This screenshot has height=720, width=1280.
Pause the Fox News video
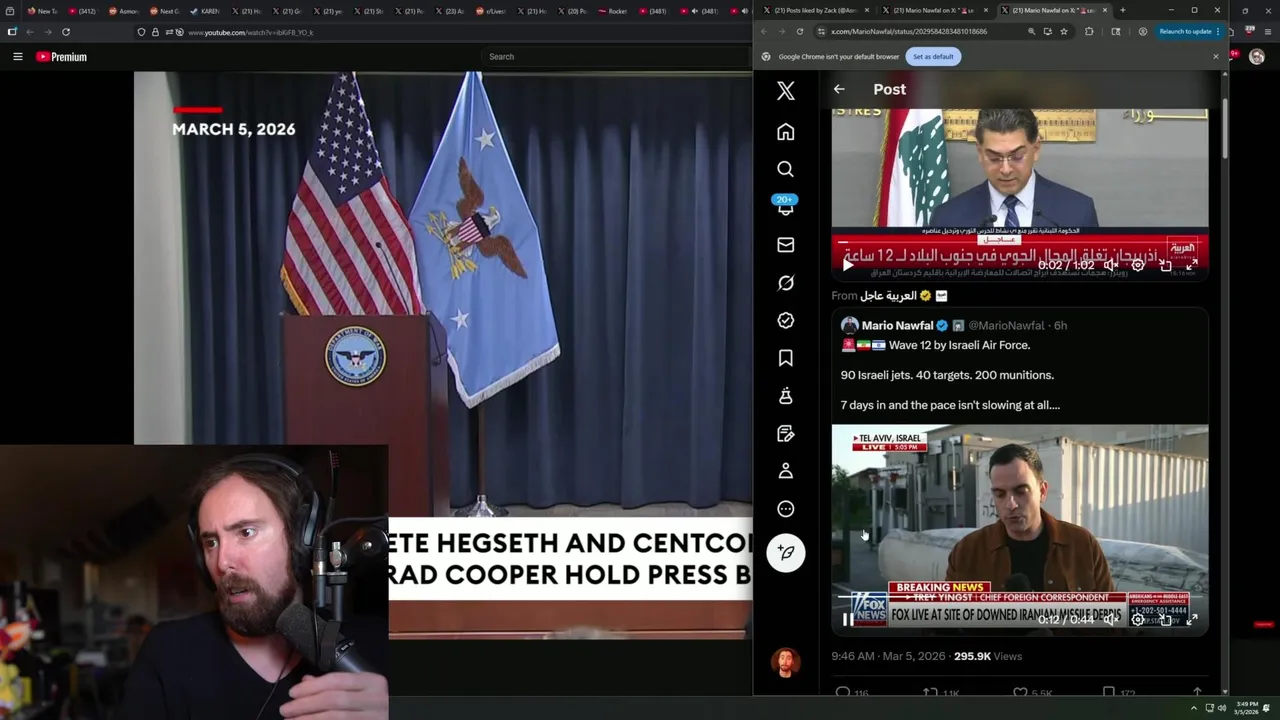(x=848, y=619)
